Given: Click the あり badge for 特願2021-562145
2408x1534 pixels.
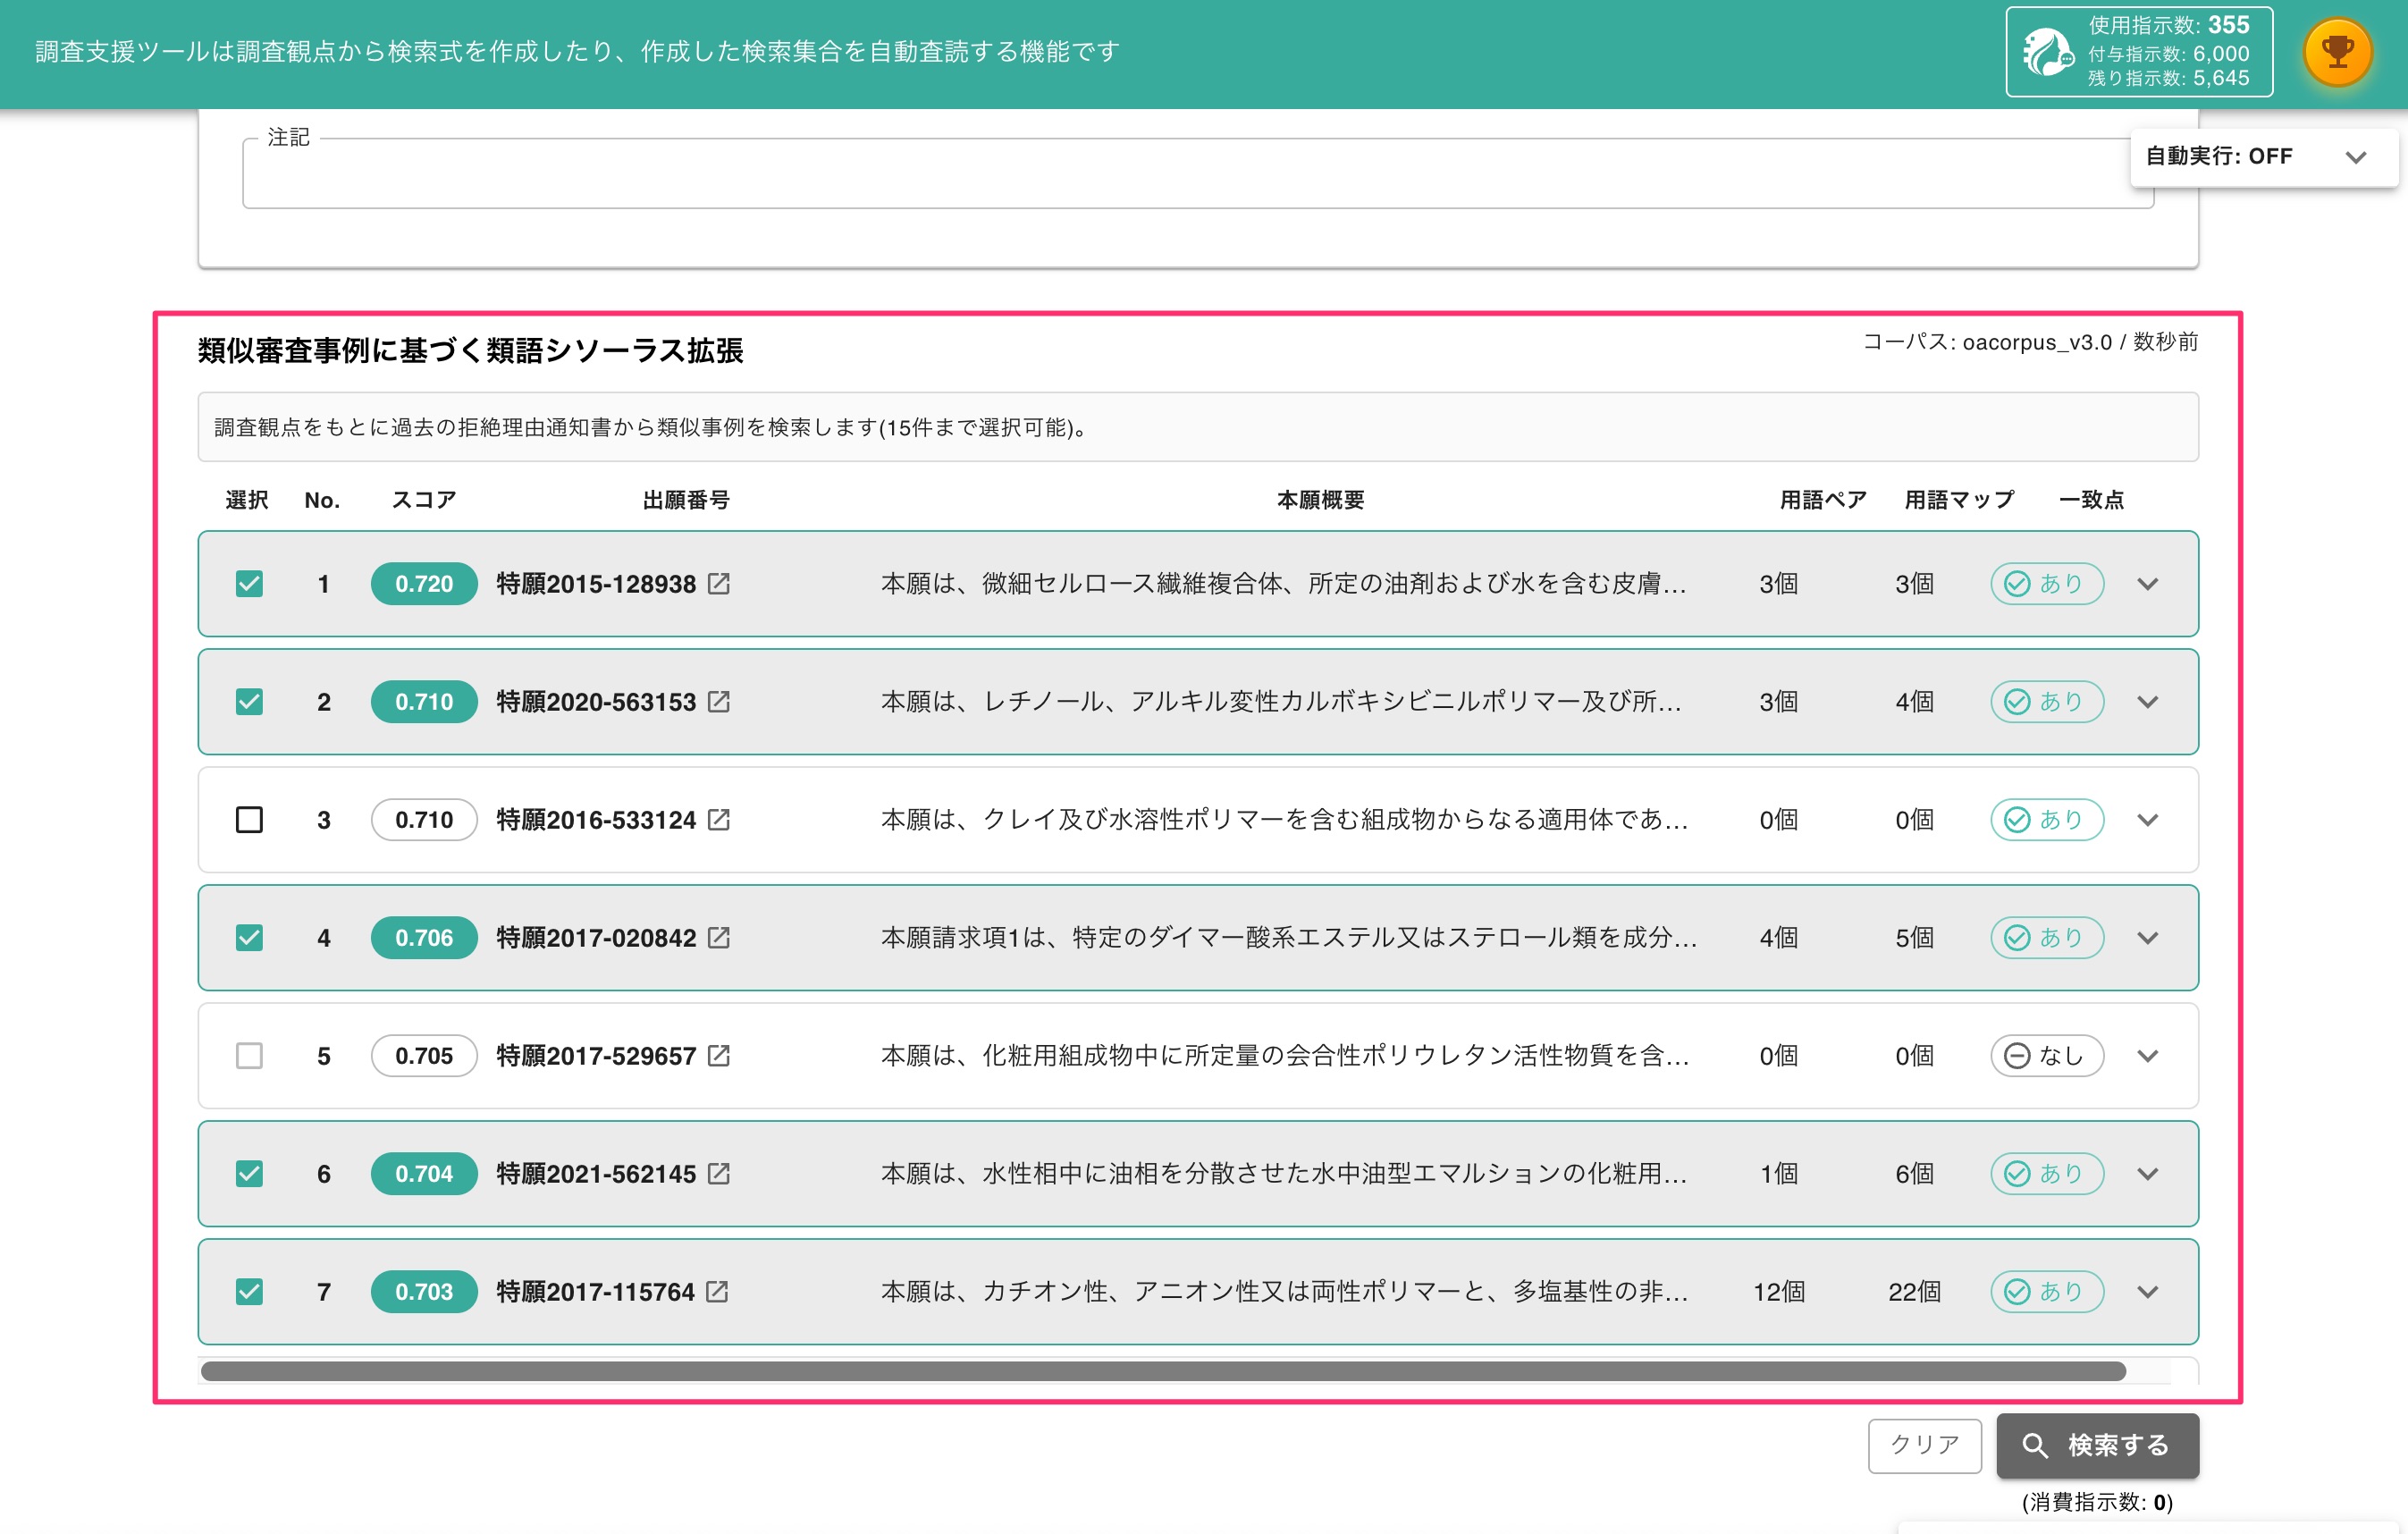Looking at the screenshot, I should point(2046,1173).
